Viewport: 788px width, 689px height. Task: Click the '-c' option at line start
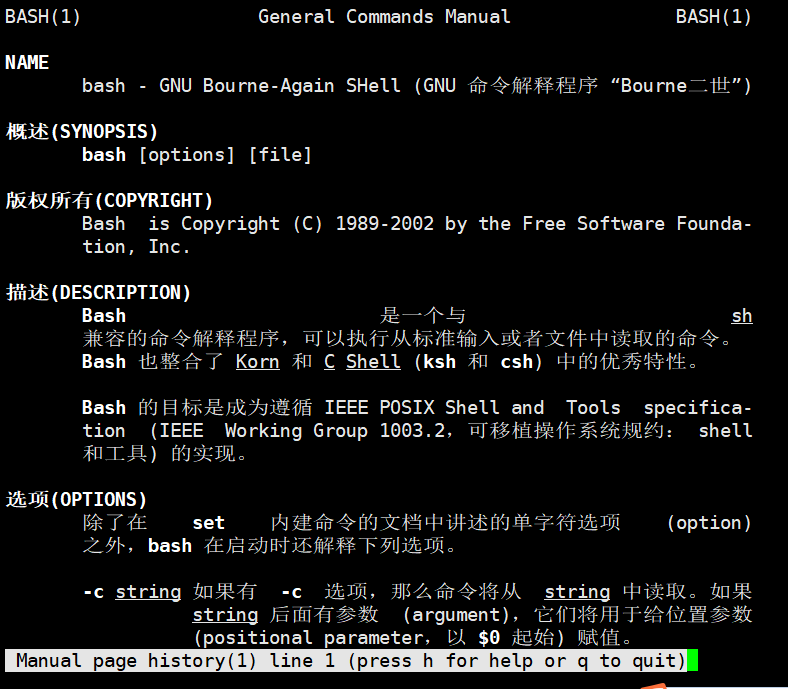coord(93,592)
